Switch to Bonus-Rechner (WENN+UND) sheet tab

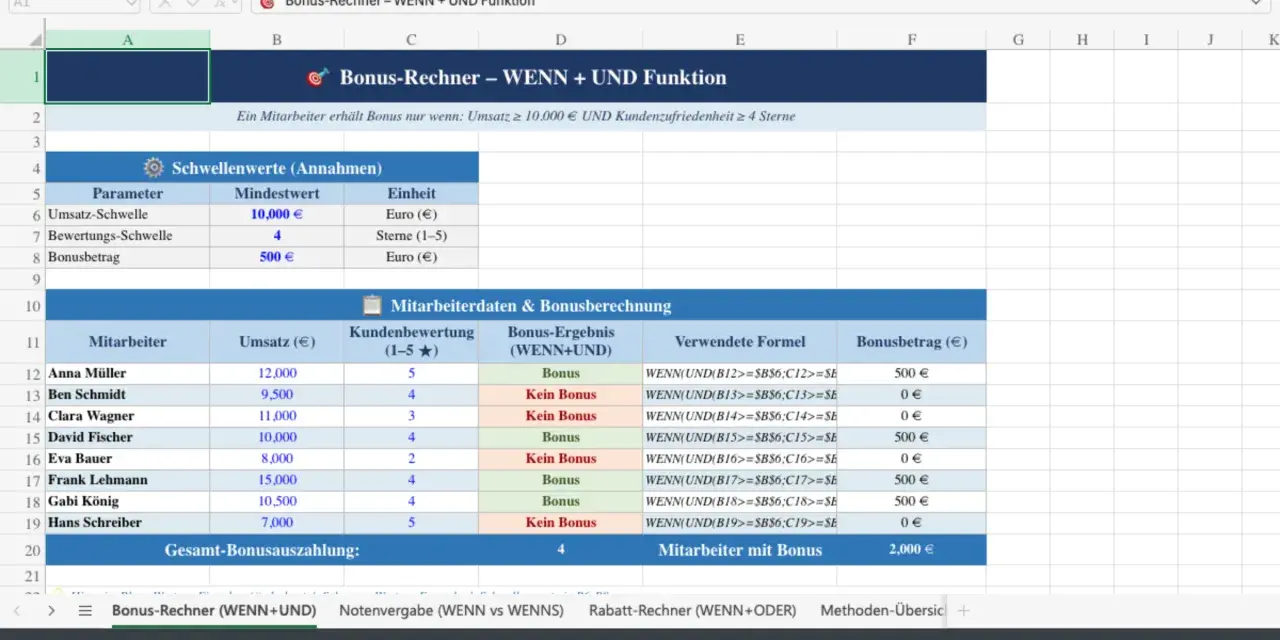(x=214, y=610)
